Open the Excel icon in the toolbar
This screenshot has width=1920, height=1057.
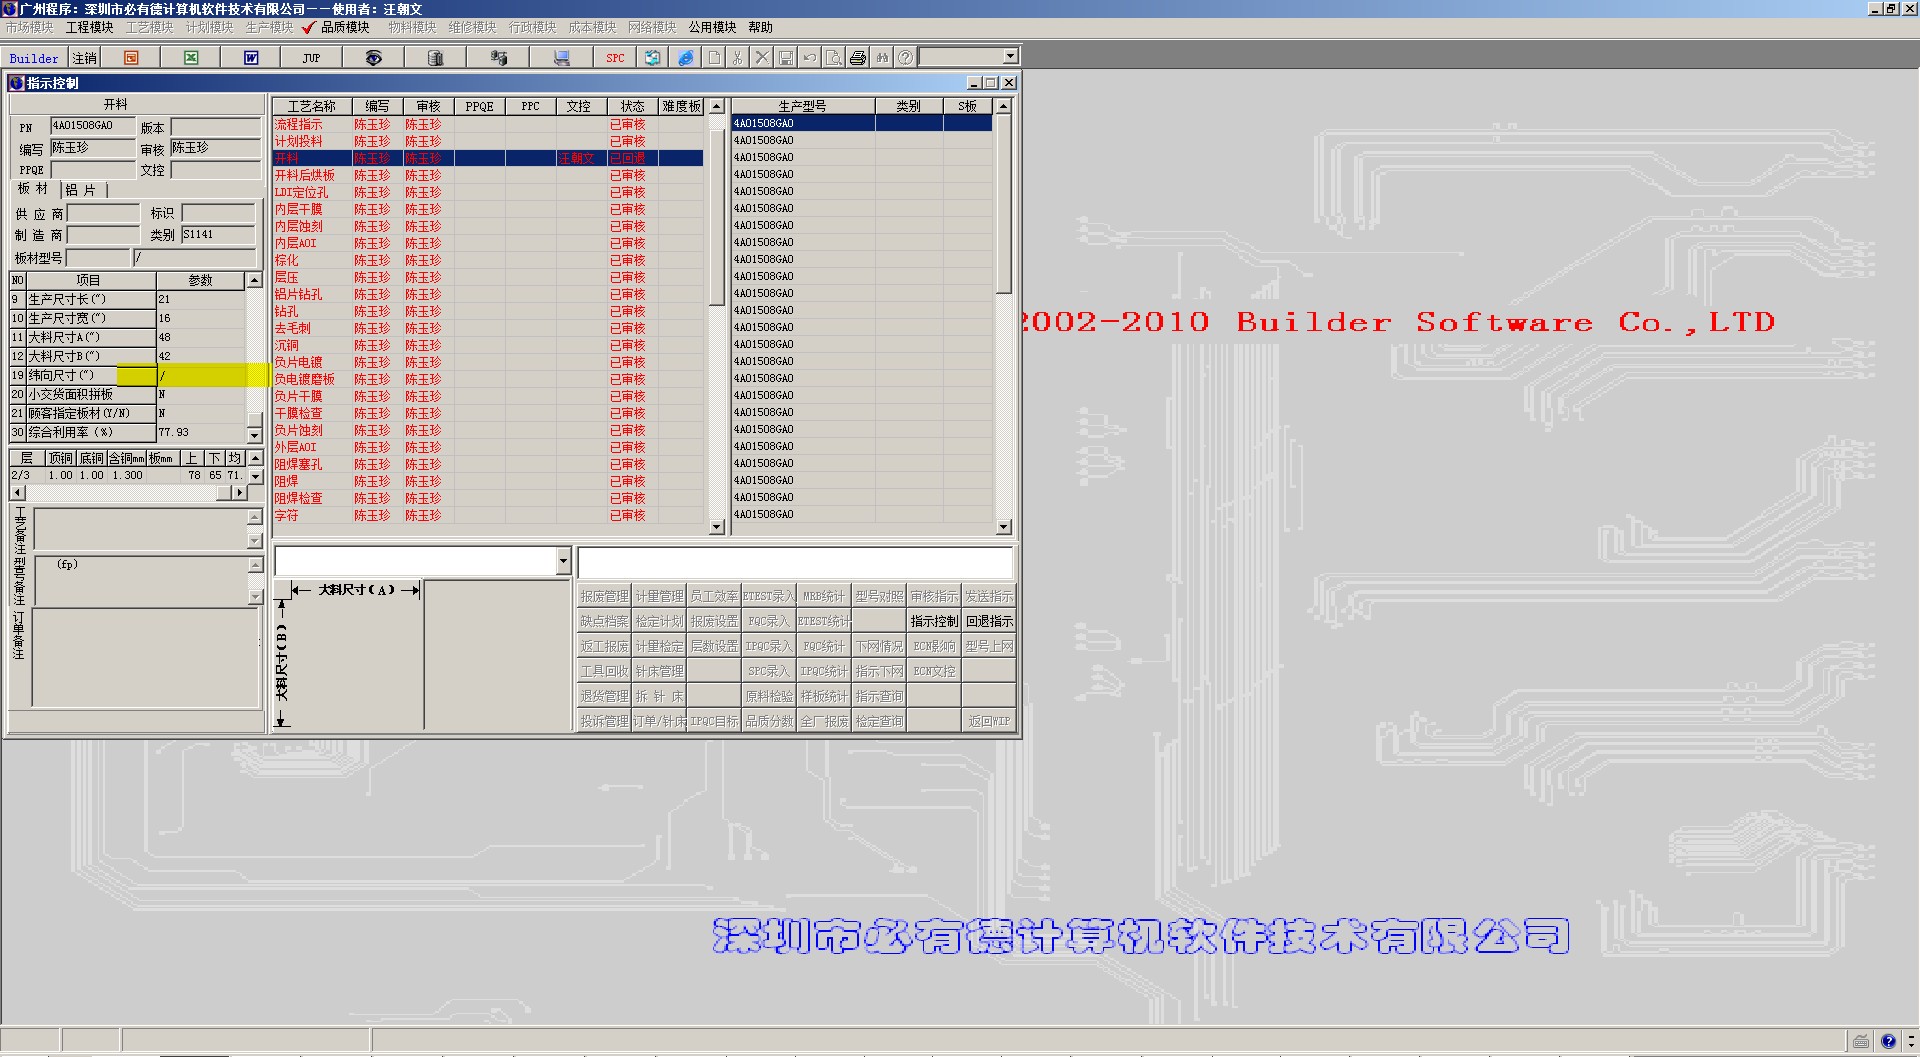pyautogui.click(x=191, y=58)
